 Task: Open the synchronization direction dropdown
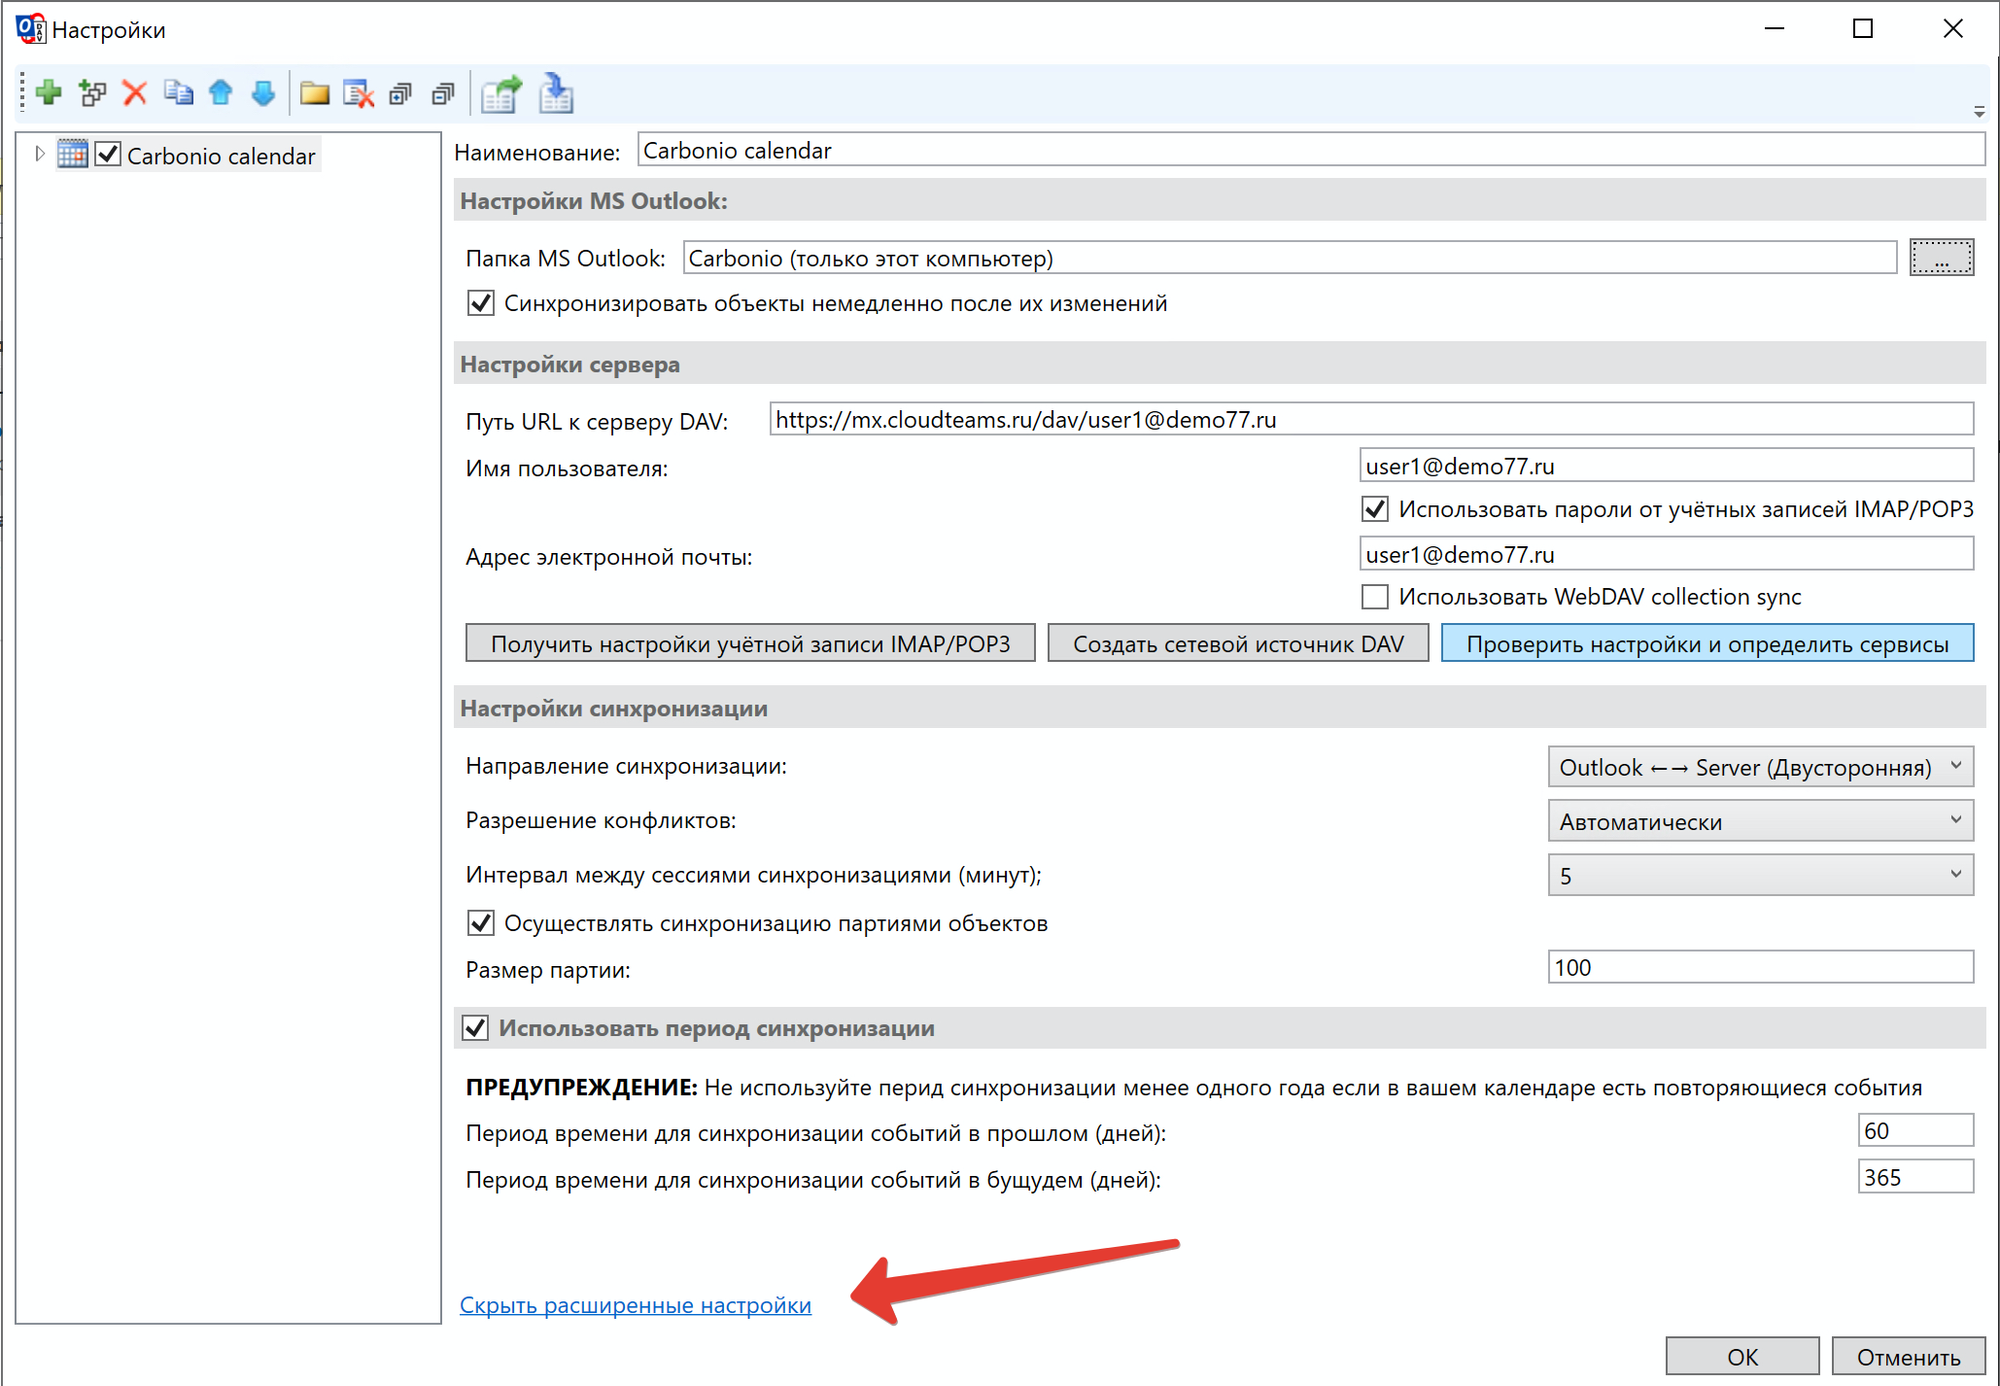point(1760,767)
